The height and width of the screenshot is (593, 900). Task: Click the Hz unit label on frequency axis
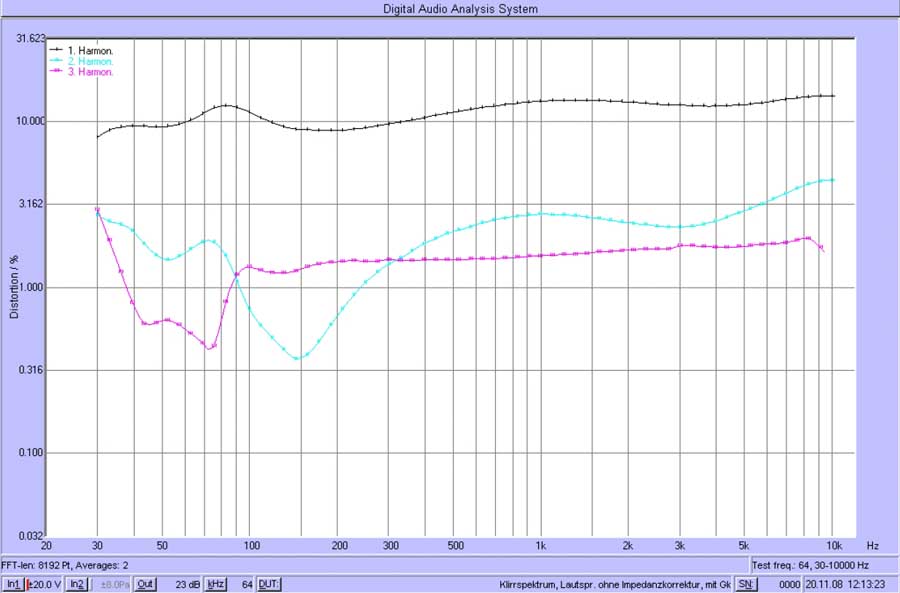coord(872,547)
